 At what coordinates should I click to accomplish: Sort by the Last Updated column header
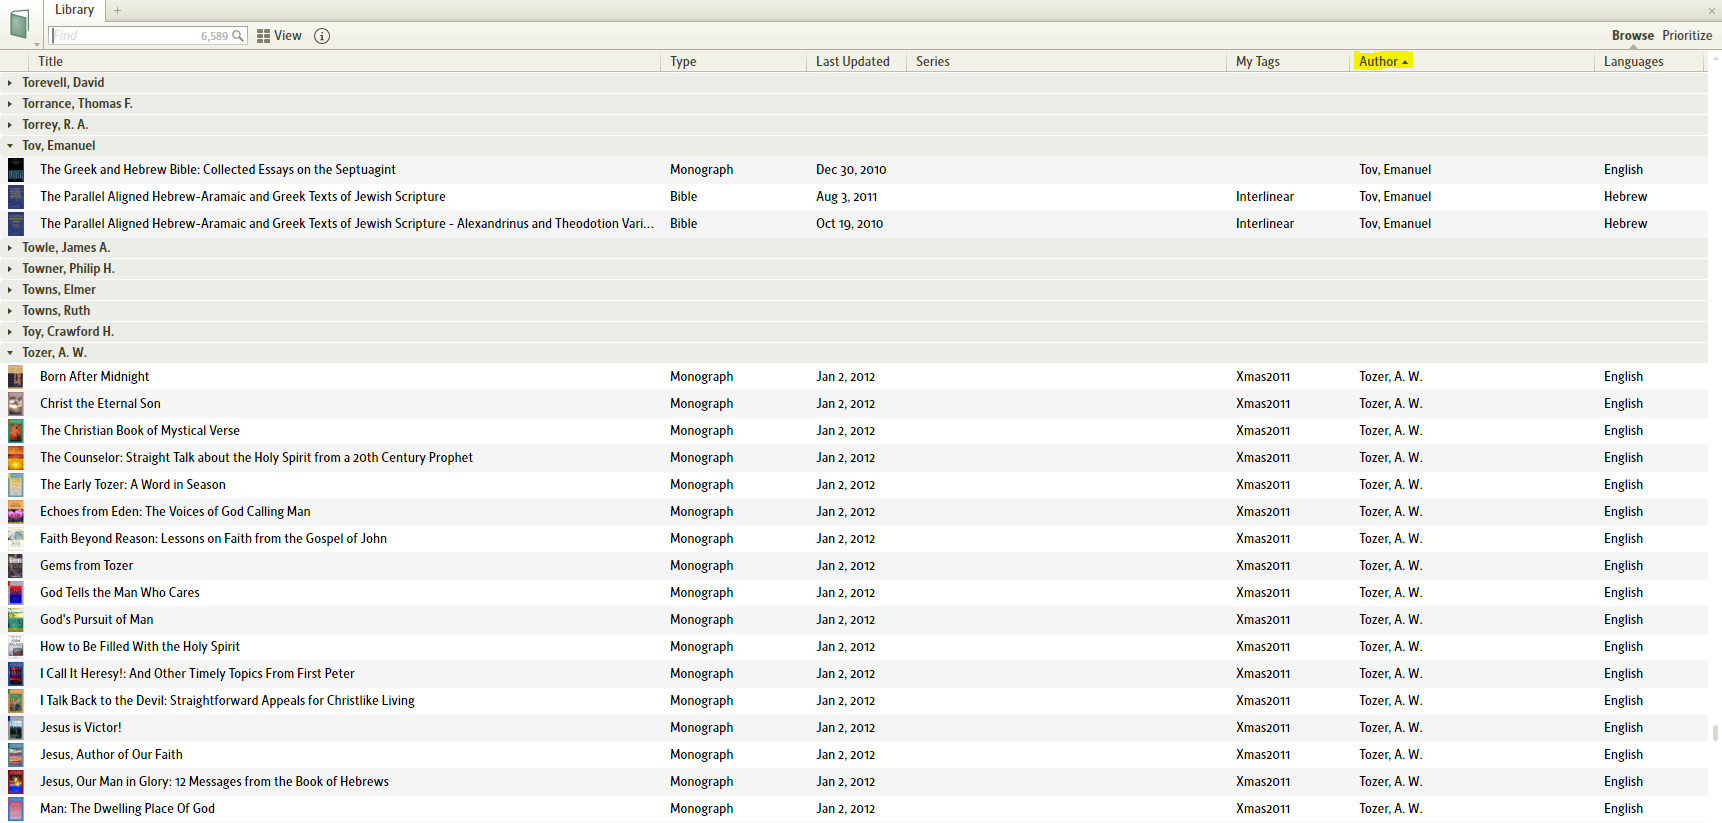pos(853,62)
